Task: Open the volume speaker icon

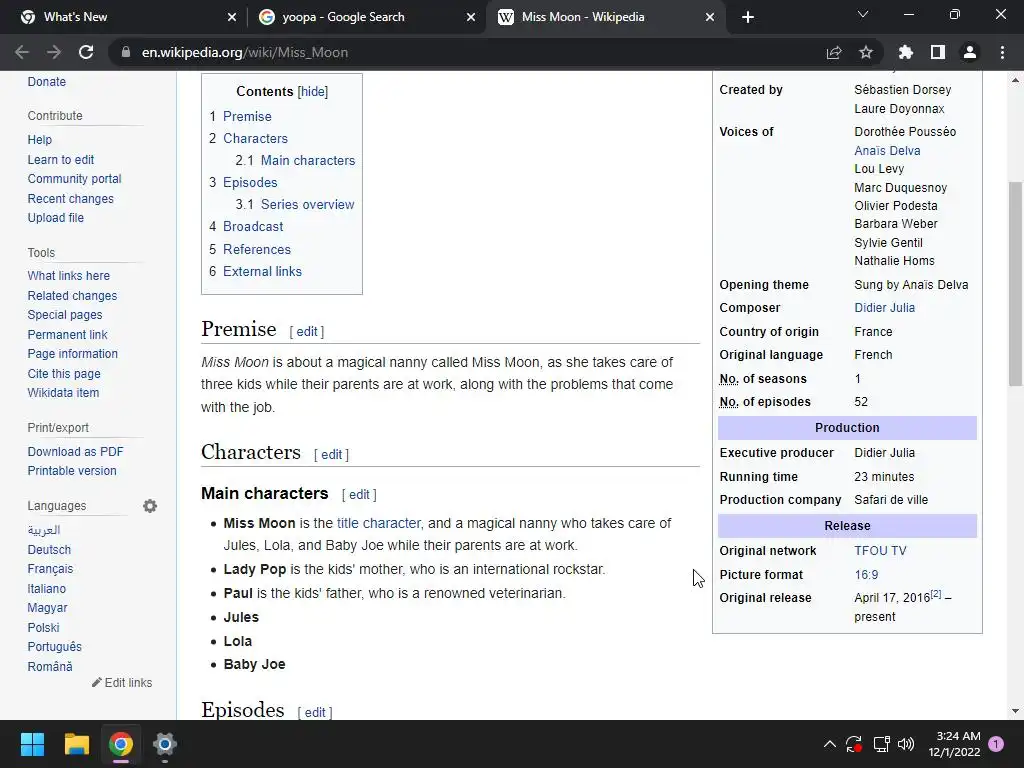Action: [x=906, y=744]
